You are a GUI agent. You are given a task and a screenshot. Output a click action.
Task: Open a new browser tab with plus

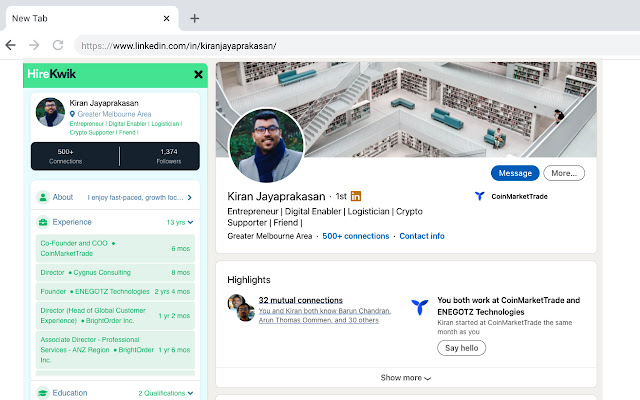click(195, 18)
